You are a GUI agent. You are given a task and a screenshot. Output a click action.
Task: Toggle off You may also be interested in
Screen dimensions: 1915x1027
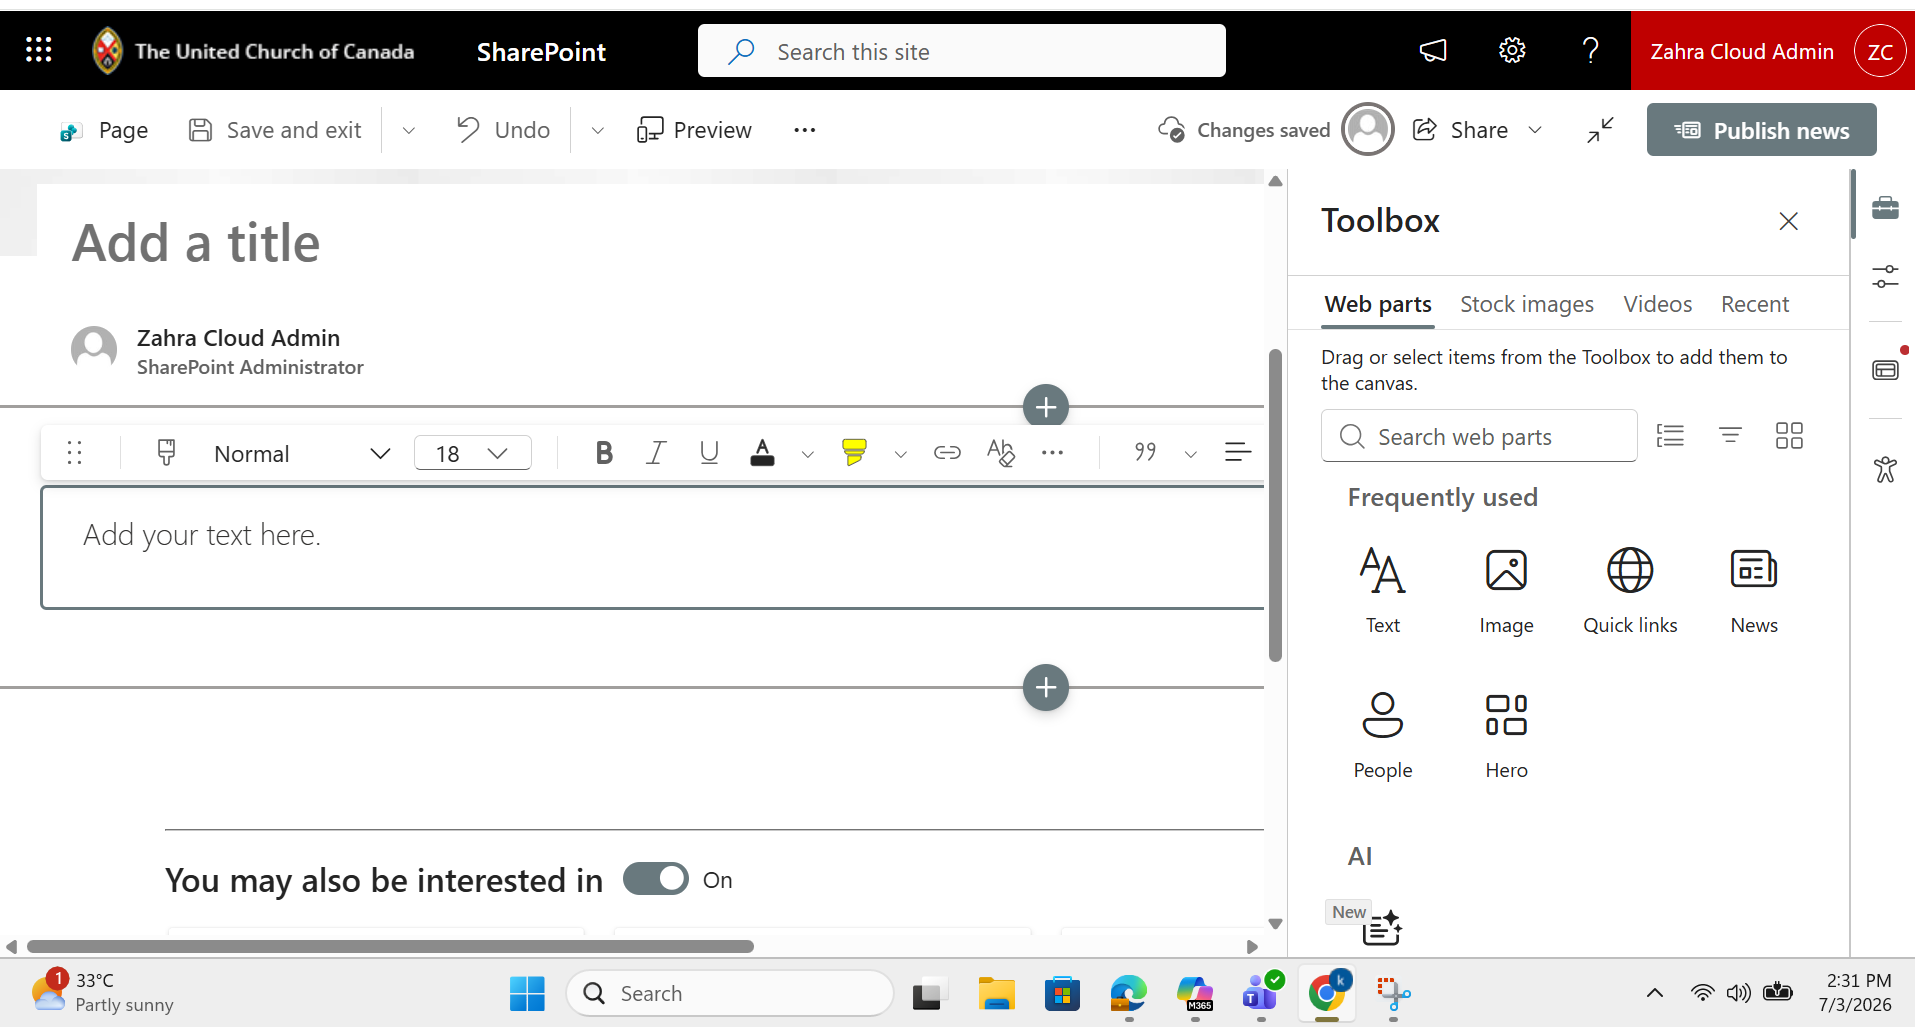pyautogui.click(x=656, y=879)
